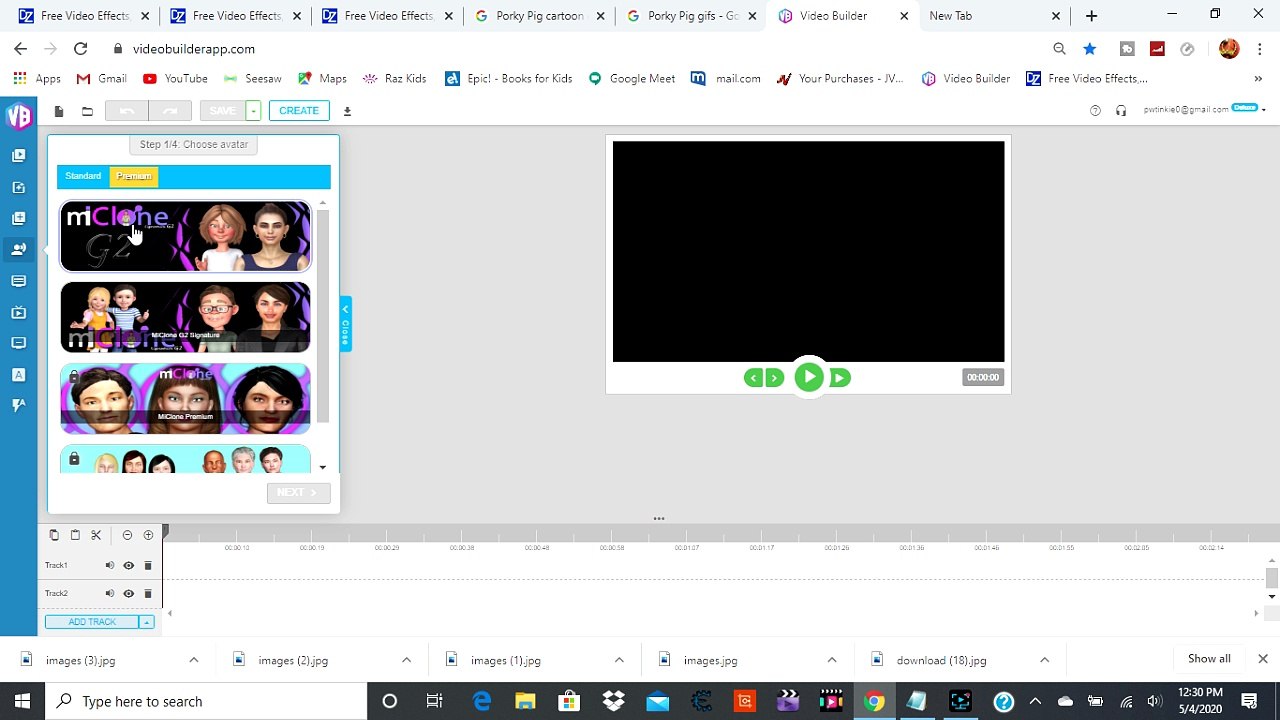Mute the Track2 audio

[110, 594]
